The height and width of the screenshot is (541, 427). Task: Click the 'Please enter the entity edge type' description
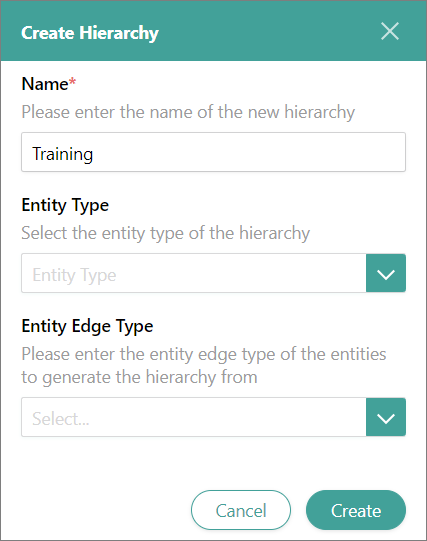[x=204, y=366]
